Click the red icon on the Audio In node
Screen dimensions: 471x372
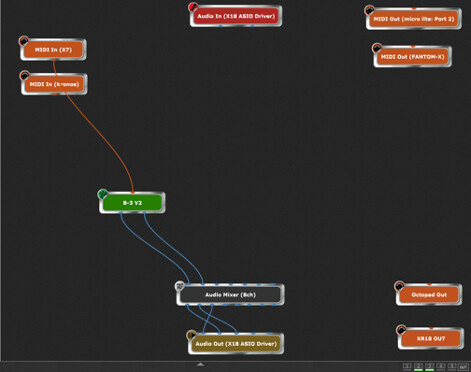click(x=193, y=7)
